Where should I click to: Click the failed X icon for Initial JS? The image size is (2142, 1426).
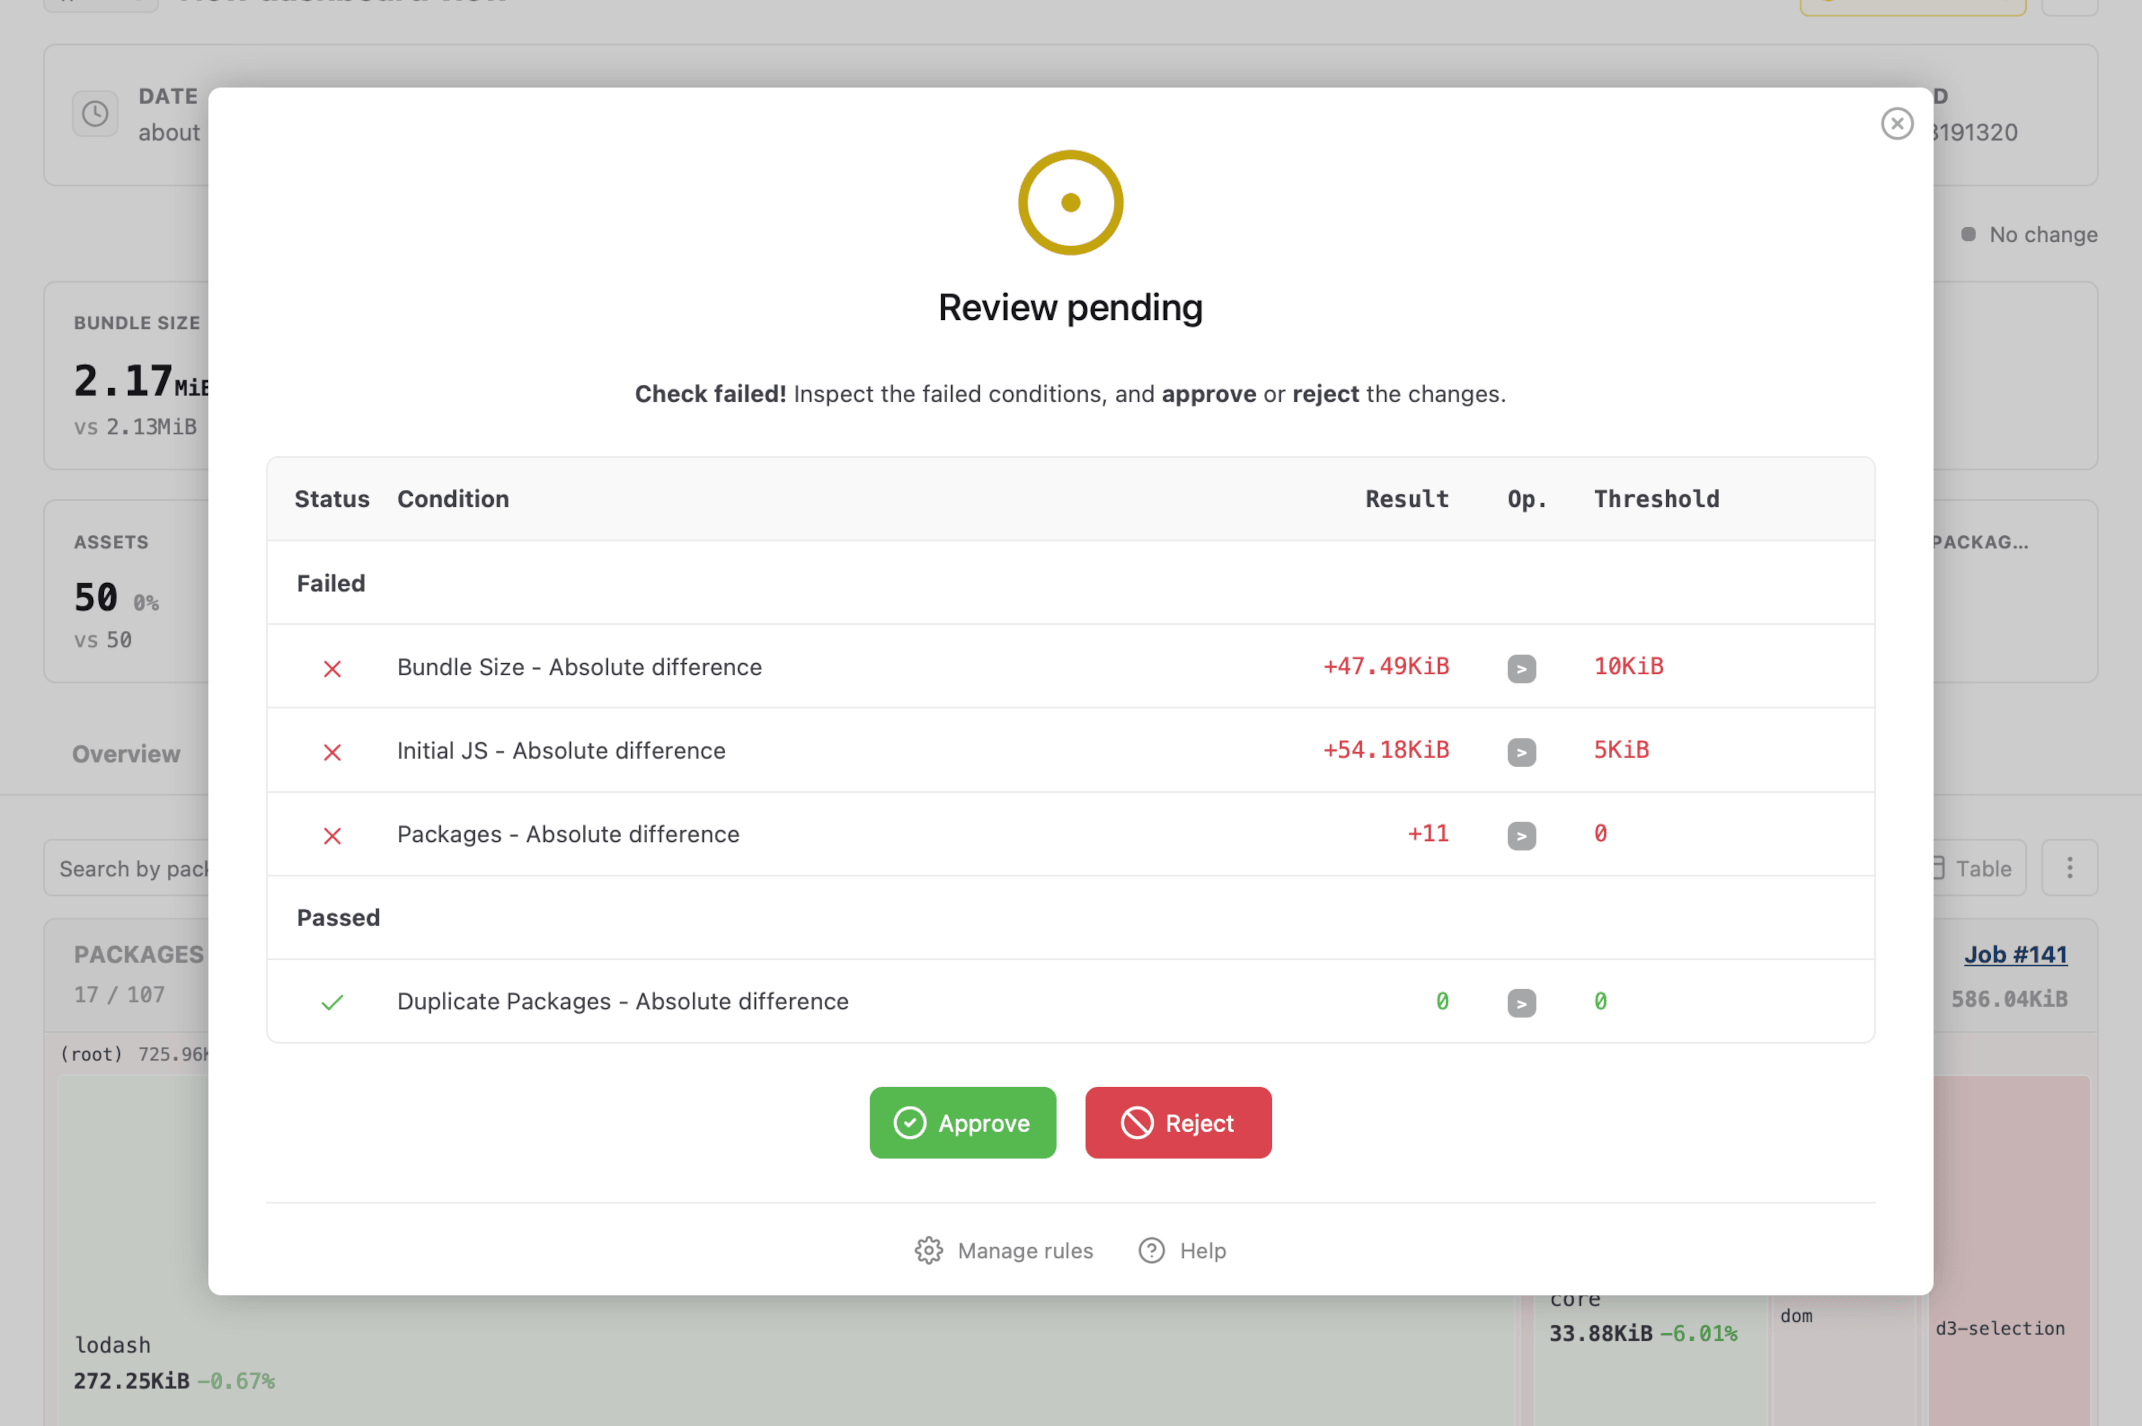pos(332,752)
